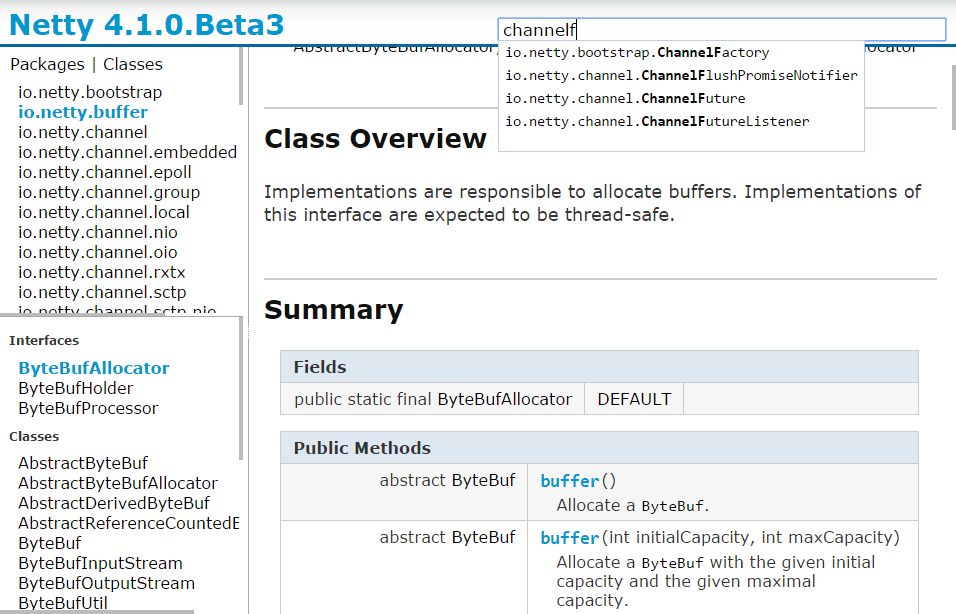
Task: Click the Public Methods table header
Action: (599, 448)
